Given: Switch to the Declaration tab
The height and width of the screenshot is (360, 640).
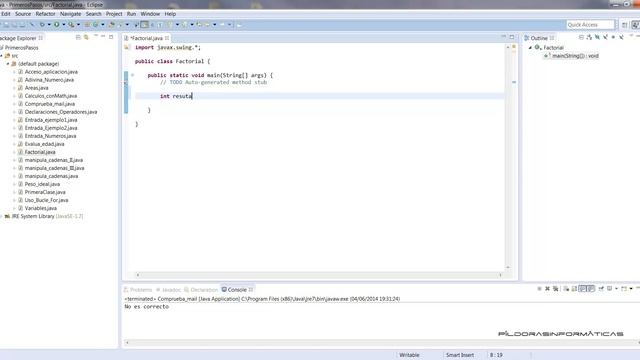Looking at the screenshot, I should click(x=201, y=289).
